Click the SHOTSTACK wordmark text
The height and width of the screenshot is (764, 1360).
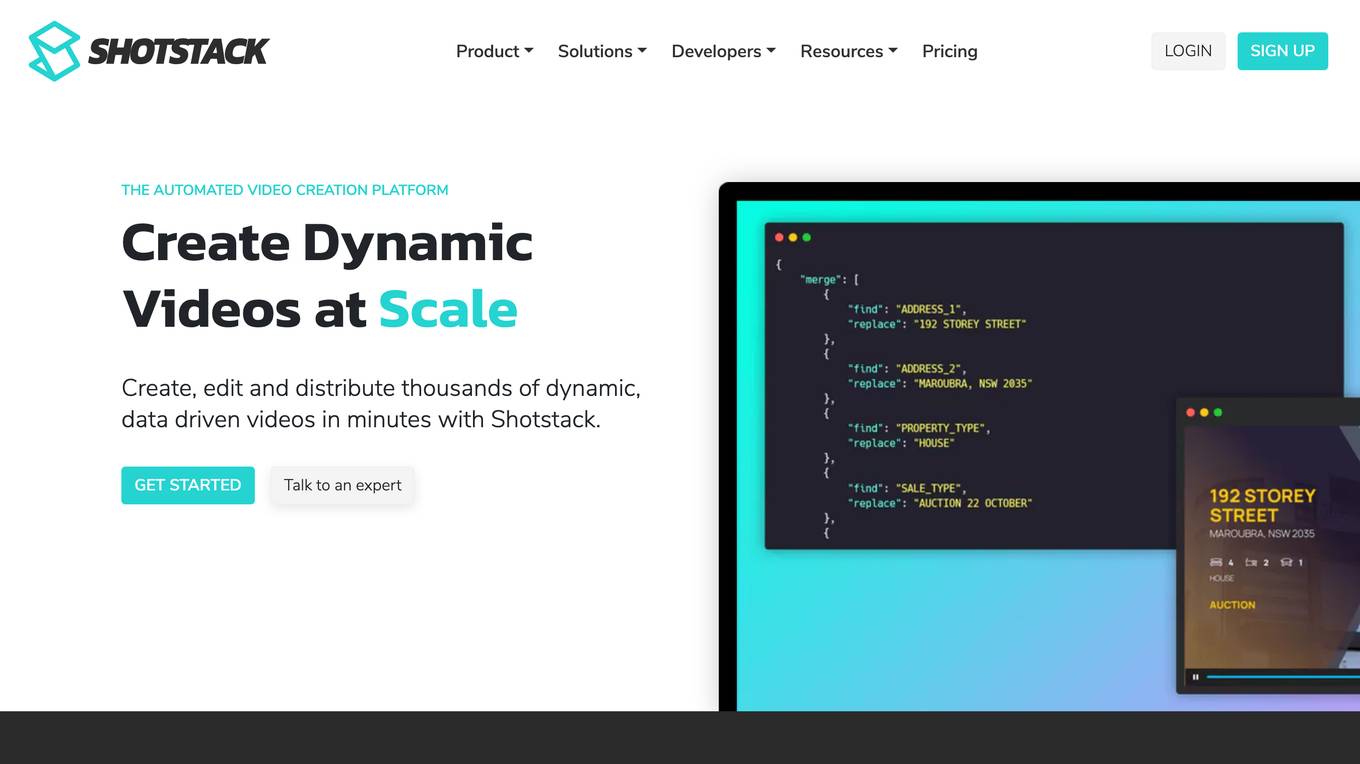click(x=179, y=51)
